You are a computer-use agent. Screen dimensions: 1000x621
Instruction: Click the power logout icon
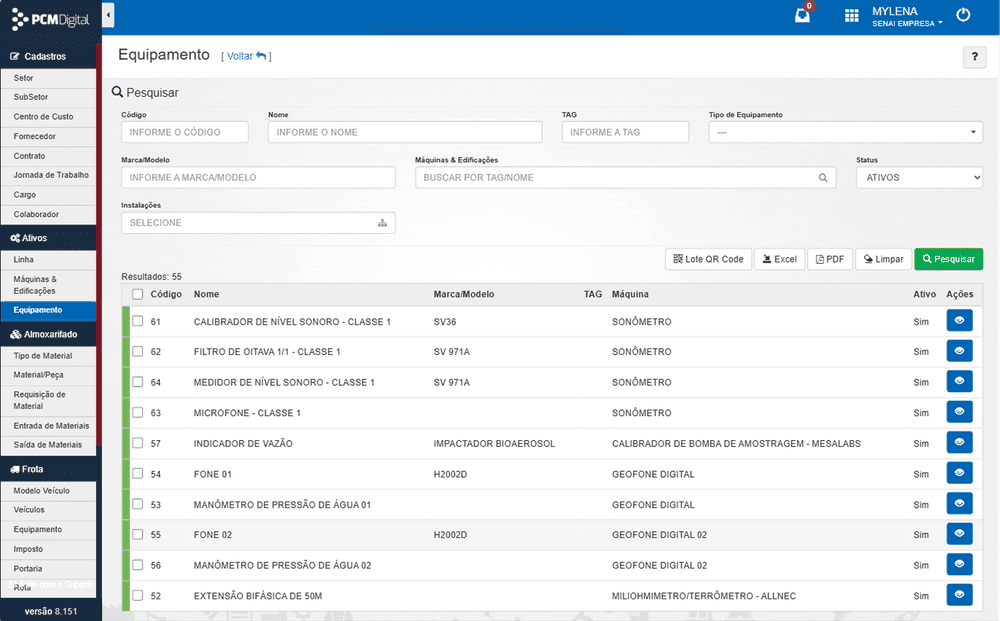pyautogui.click(x=963, y=15)
